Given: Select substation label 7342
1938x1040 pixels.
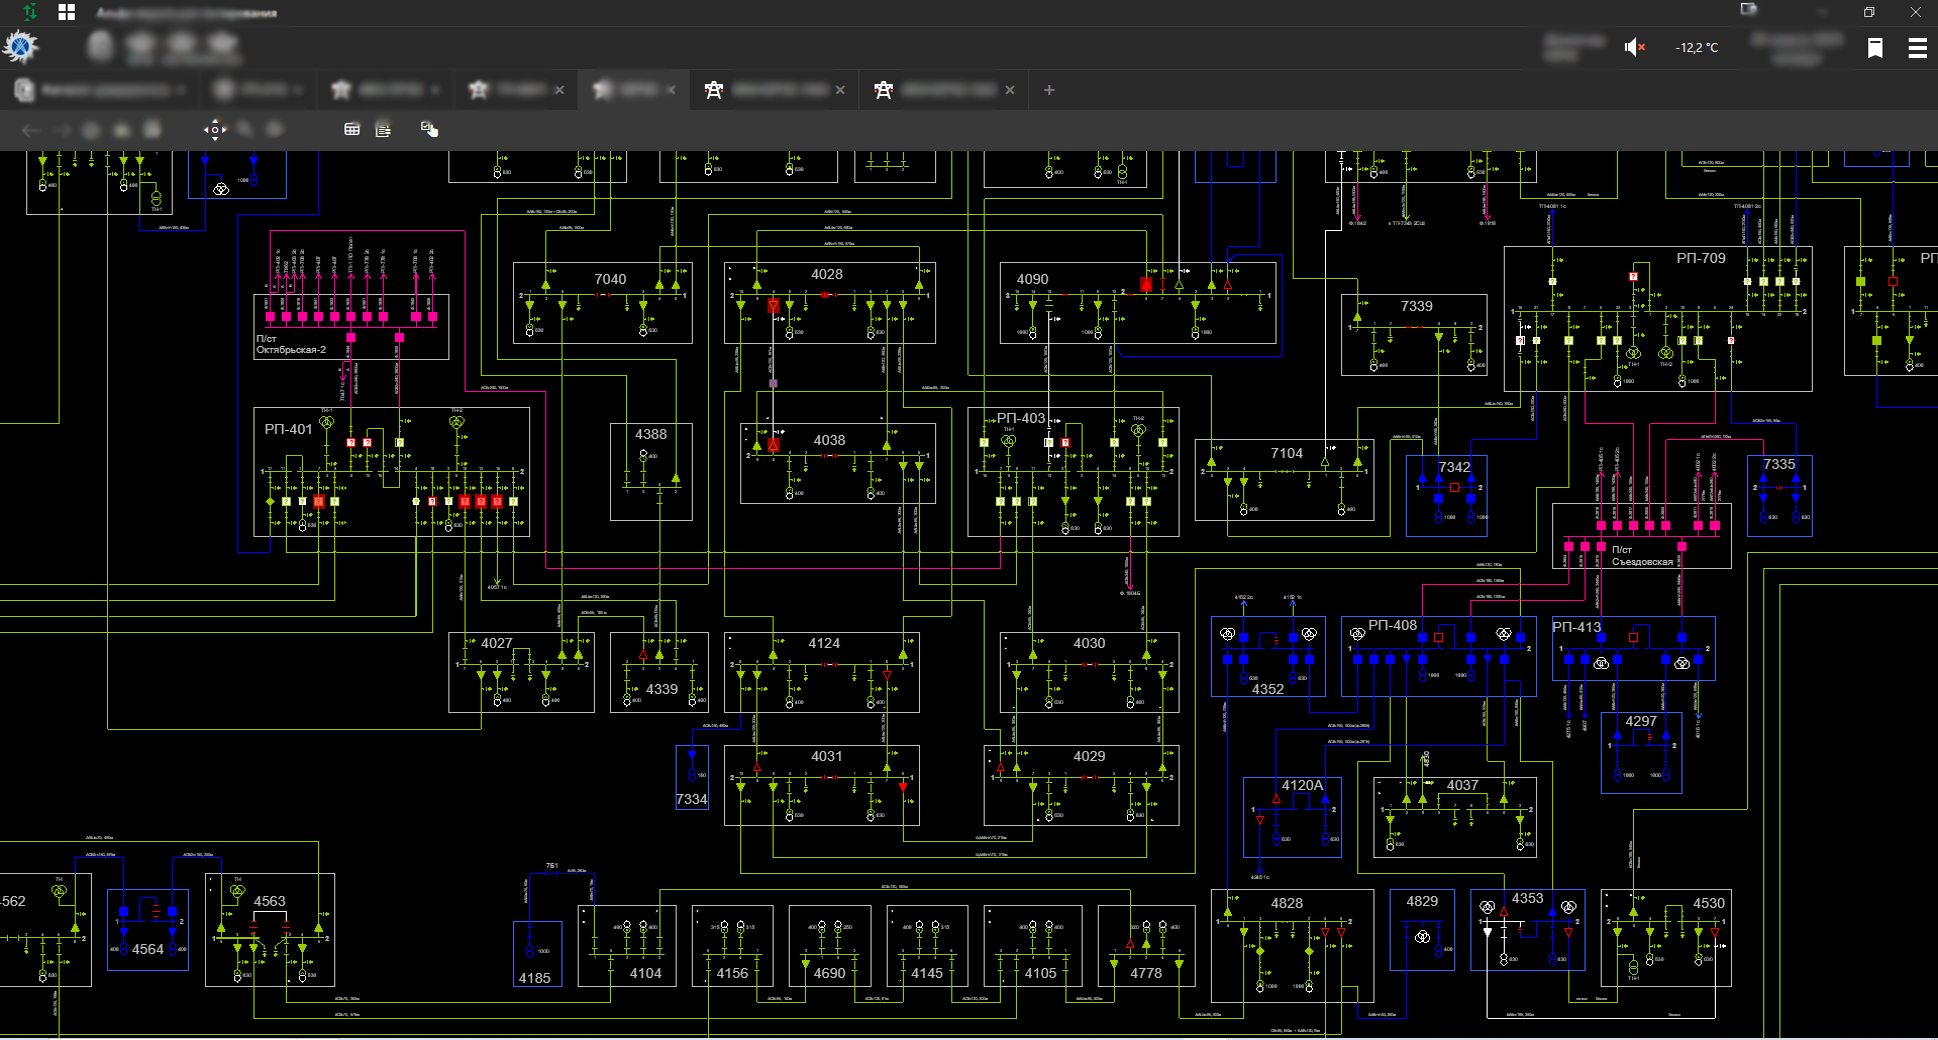Looking at the screenshot, I should point(1454,467).
